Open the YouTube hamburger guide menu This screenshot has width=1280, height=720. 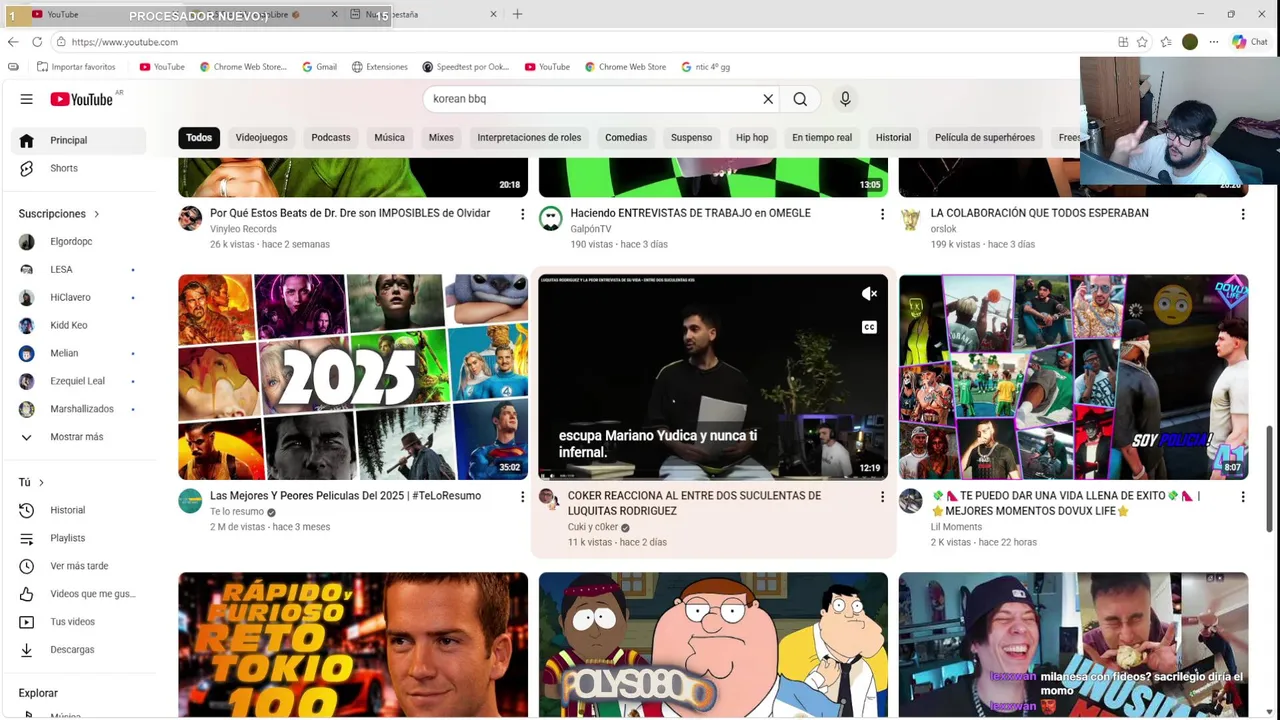(x=27, y=99)
